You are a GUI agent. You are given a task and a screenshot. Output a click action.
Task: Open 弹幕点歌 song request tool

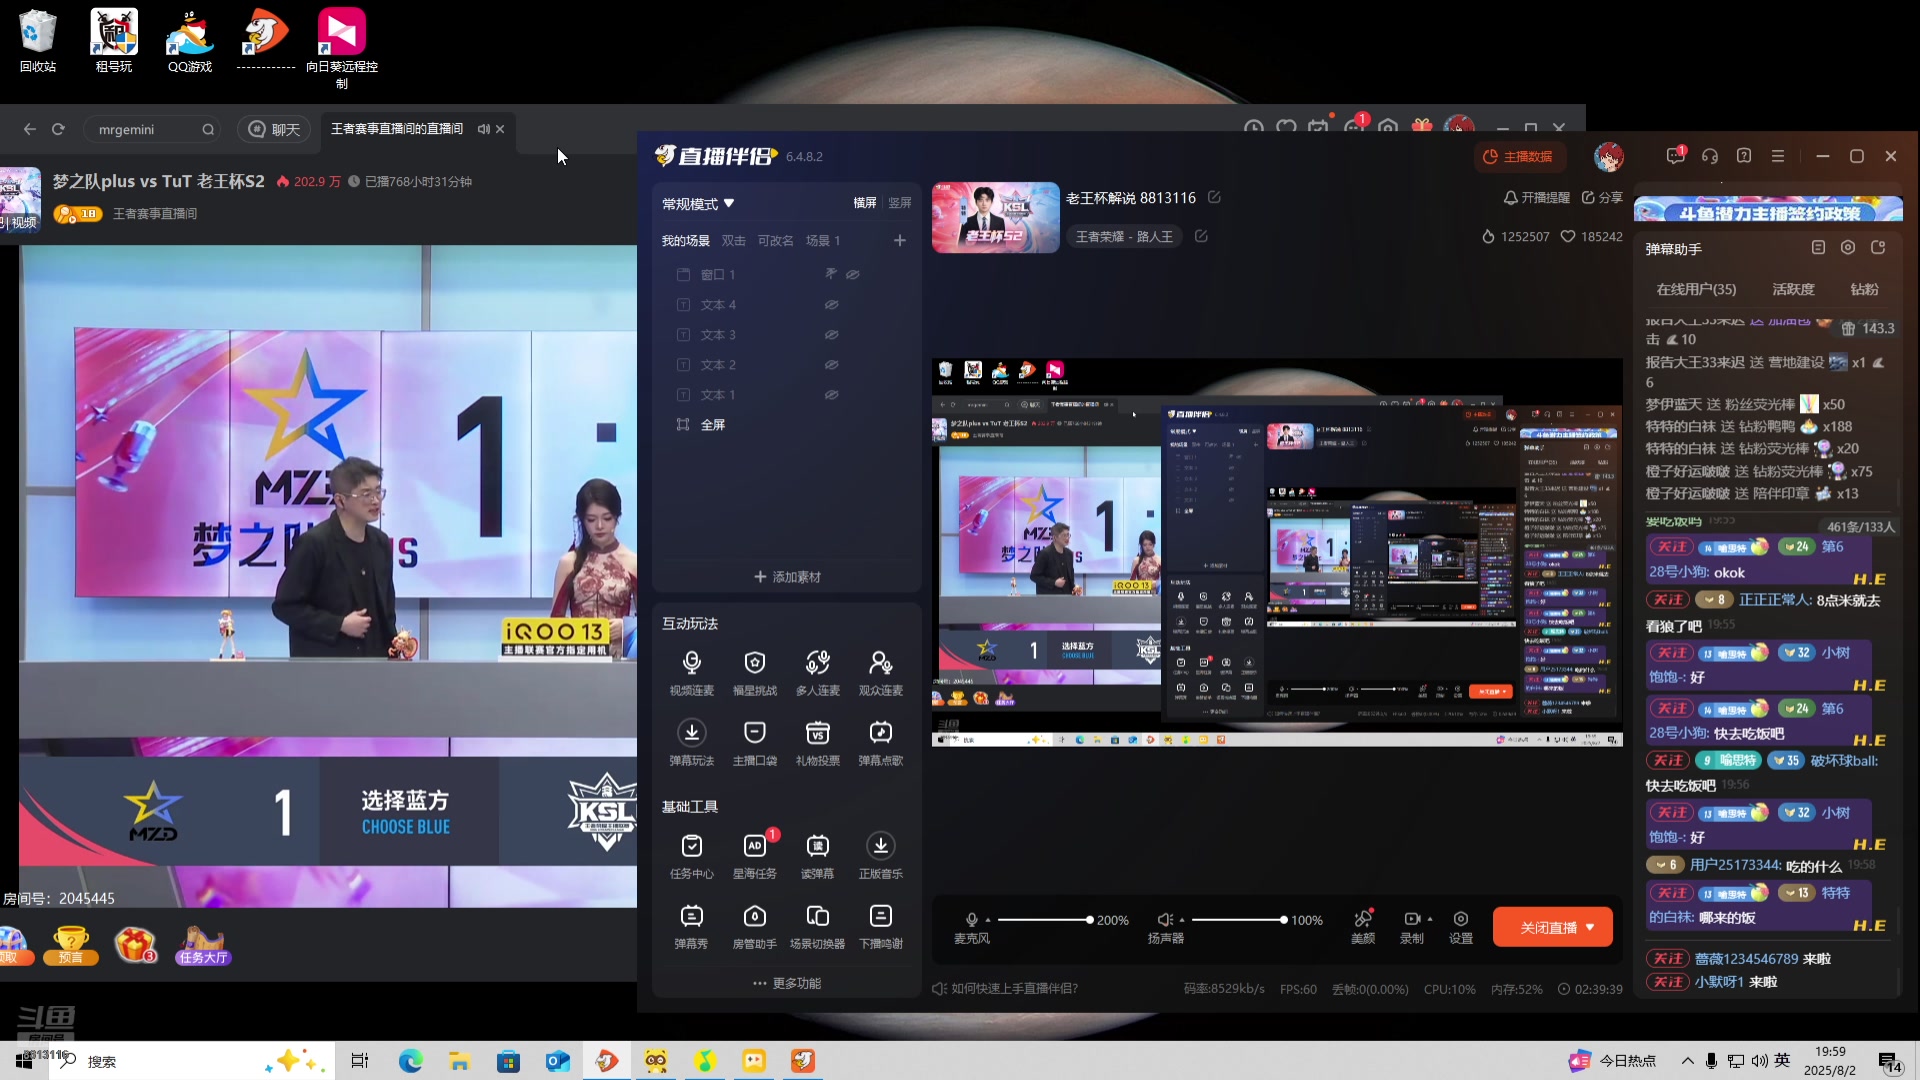pyautogui.click(x=881, y=742)
